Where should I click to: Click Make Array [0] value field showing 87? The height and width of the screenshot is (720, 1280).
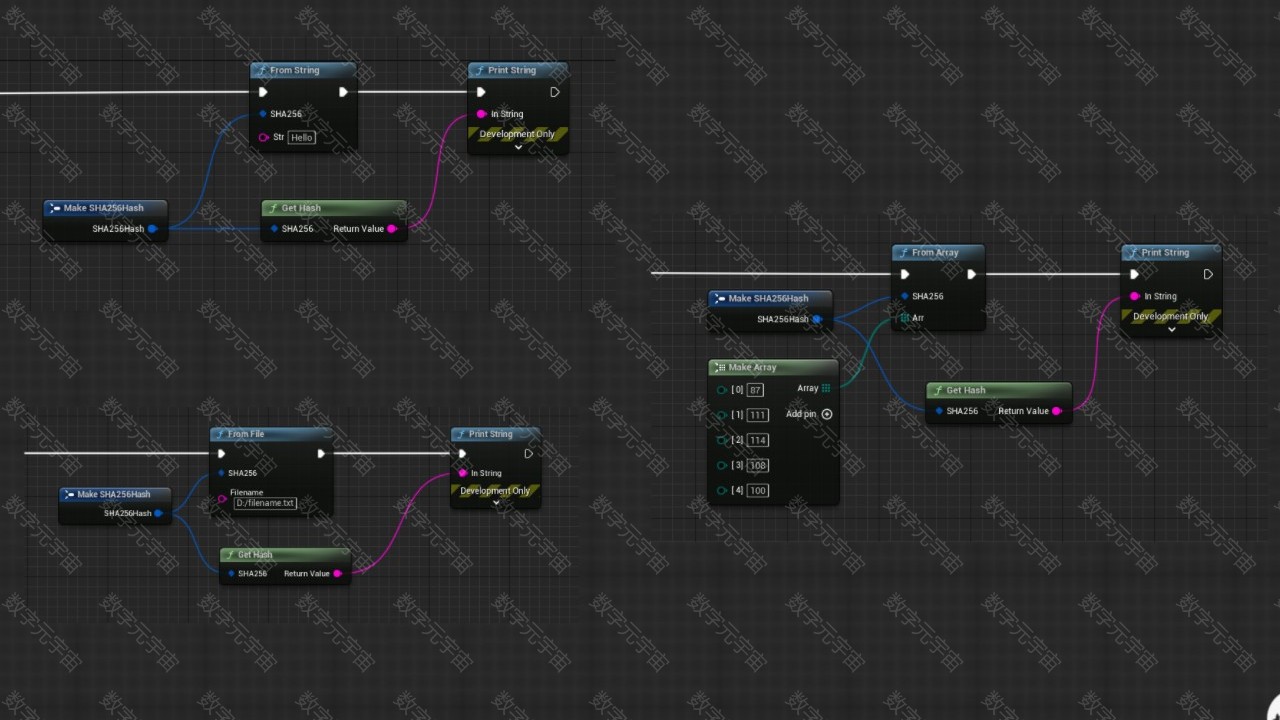click(755, 390)
